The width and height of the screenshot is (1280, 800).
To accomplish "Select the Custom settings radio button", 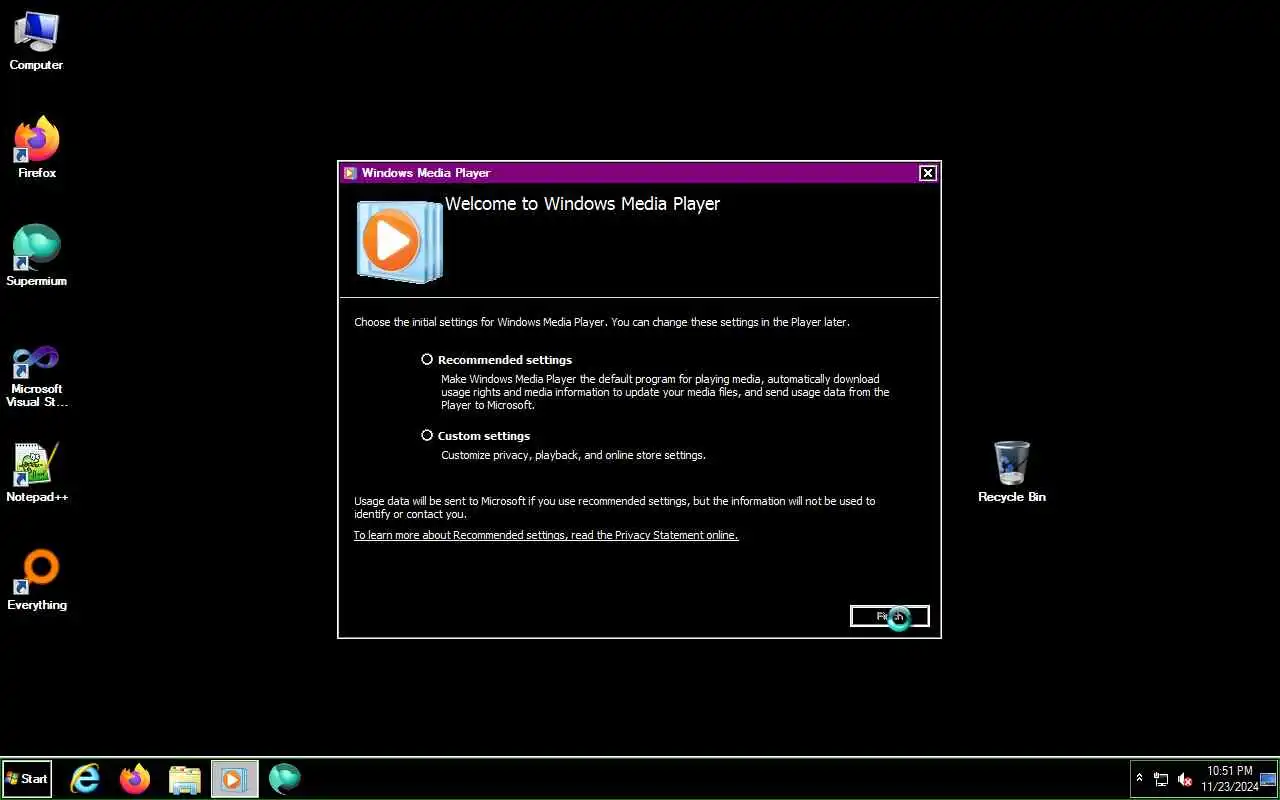I will [x=427, y=435].
